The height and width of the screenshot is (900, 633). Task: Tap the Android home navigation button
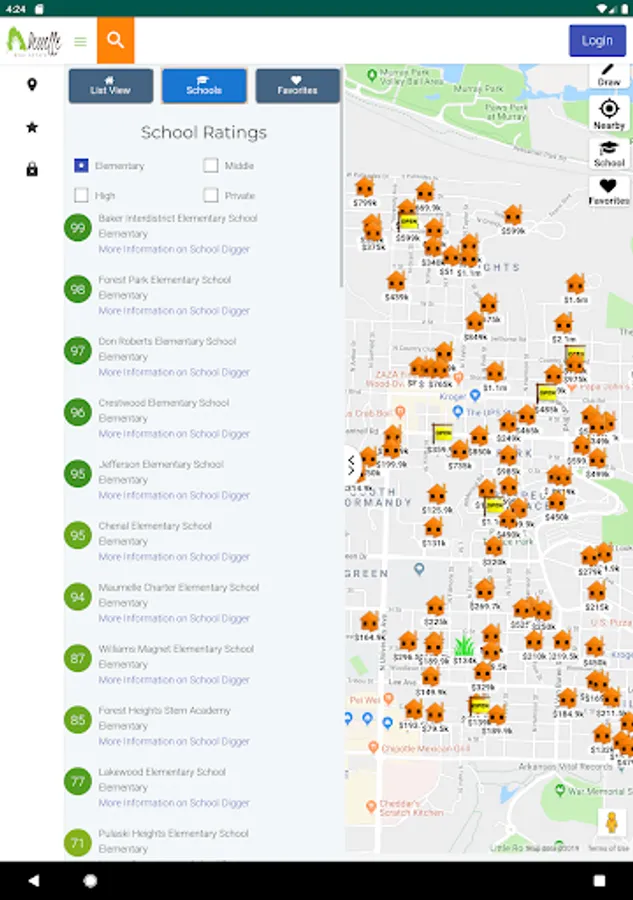coord(90,880)
